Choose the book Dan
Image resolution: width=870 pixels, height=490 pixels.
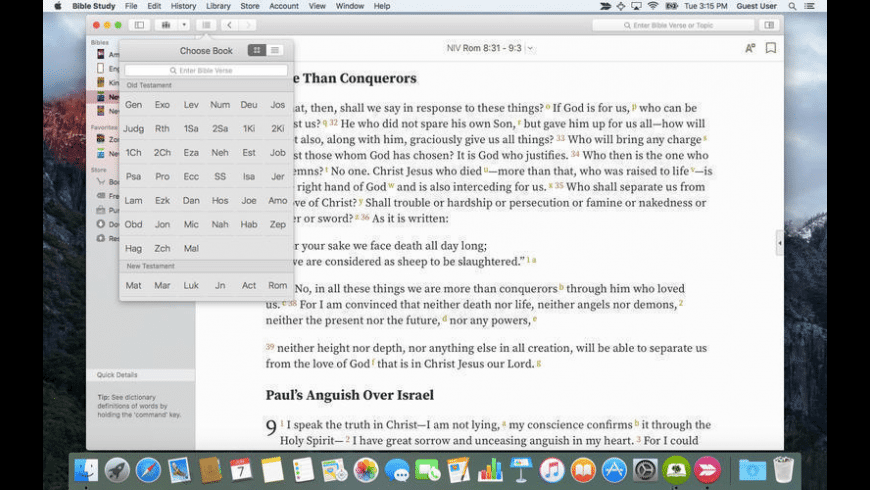click(191, 200)
